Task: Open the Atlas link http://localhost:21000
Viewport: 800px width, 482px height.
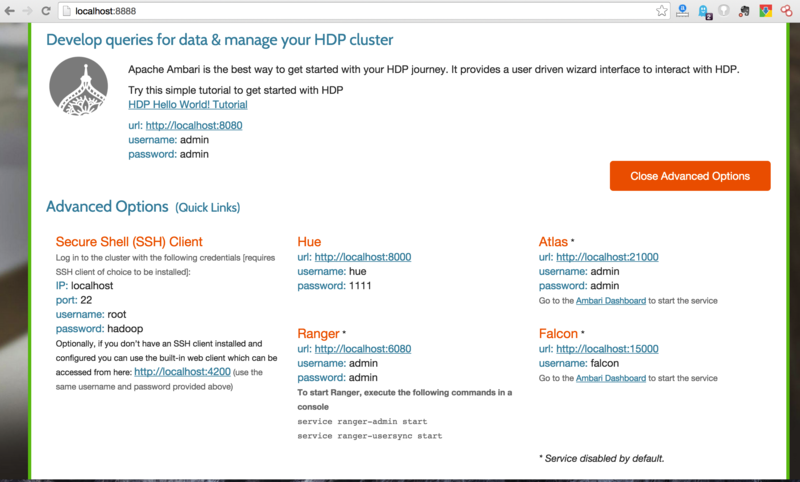Action: pos(607,257)
